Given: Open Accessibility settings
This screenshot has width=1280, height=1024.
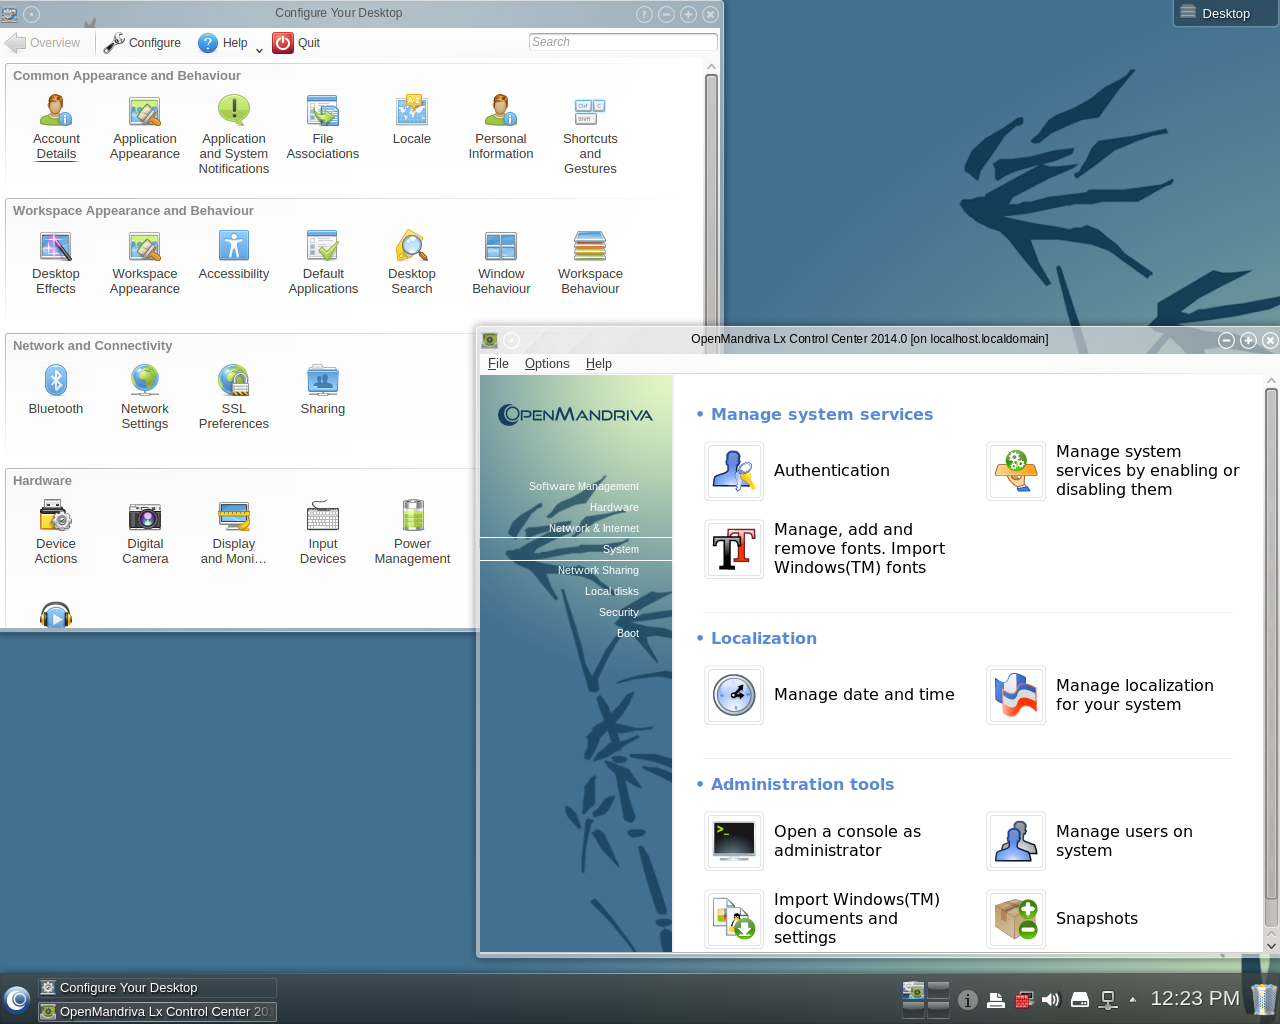Looking at the screenshot, I should pos(234,255).
